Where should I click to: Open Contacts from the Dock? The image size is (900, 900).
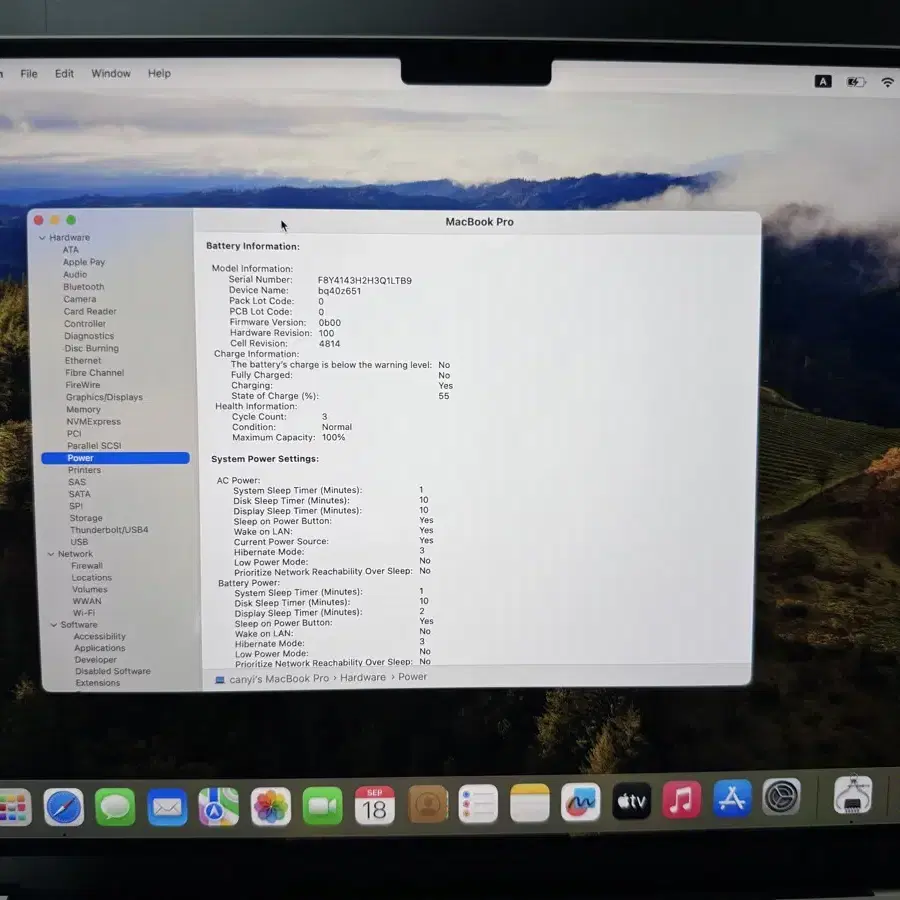[x=428, y=804]
